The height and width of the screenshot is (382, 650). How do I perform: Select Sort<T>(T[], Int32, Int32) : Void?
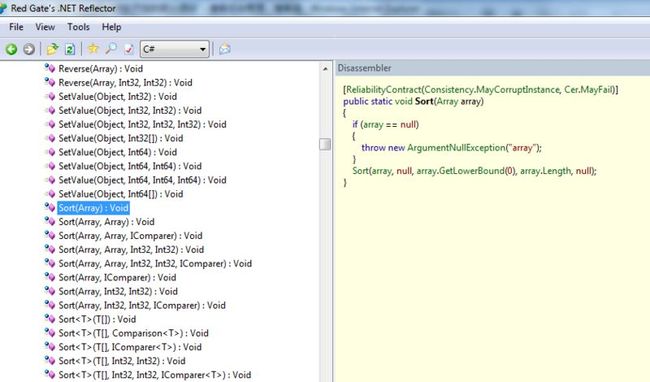(x=122, y=361)
